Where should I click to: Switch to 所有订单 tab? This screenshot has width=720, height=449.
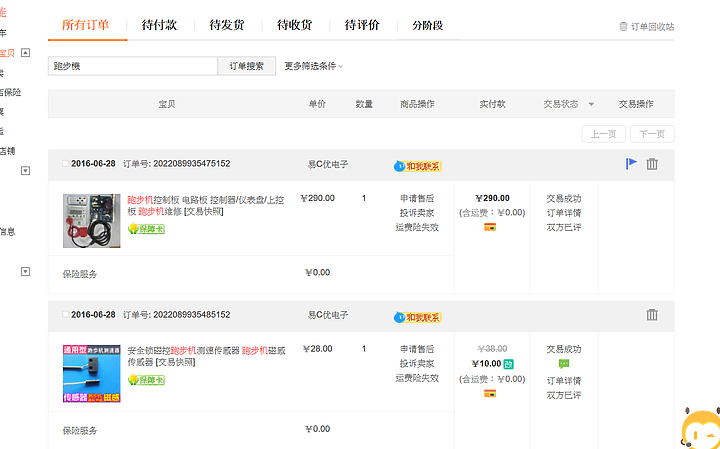click(86, 25)
